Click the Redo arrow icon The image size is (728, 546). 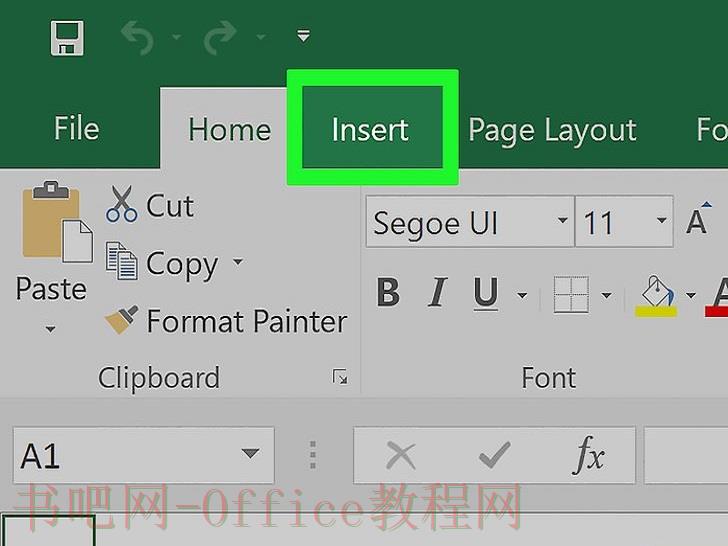[x=221, y=37]
